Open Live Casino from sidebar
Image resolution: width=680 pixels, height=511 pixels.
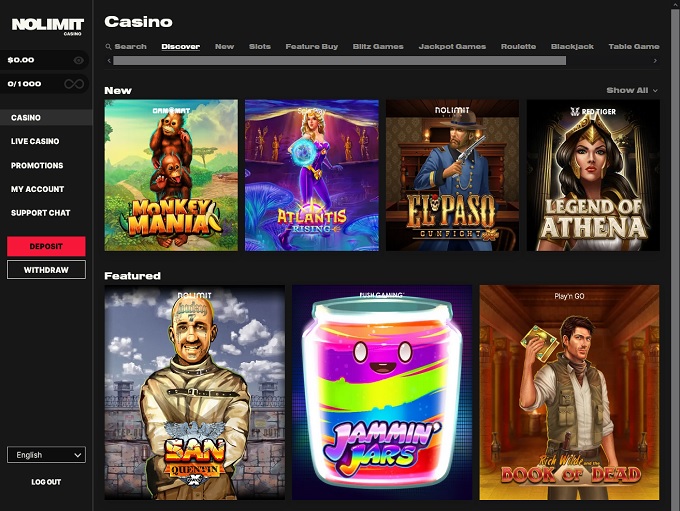tap(35, 141)
